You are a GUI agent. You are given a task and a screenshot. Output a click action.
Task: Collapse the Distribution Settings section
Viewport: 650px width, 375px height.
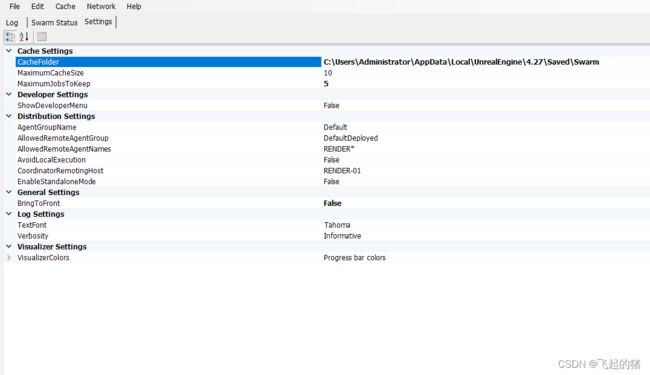pos(9,116)
